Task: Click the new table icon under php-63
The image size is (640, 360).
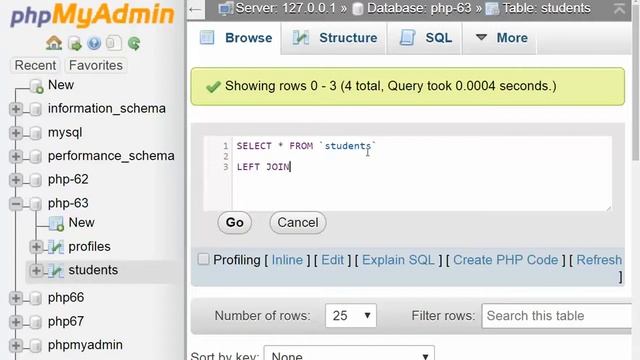Action: point(56,223)
